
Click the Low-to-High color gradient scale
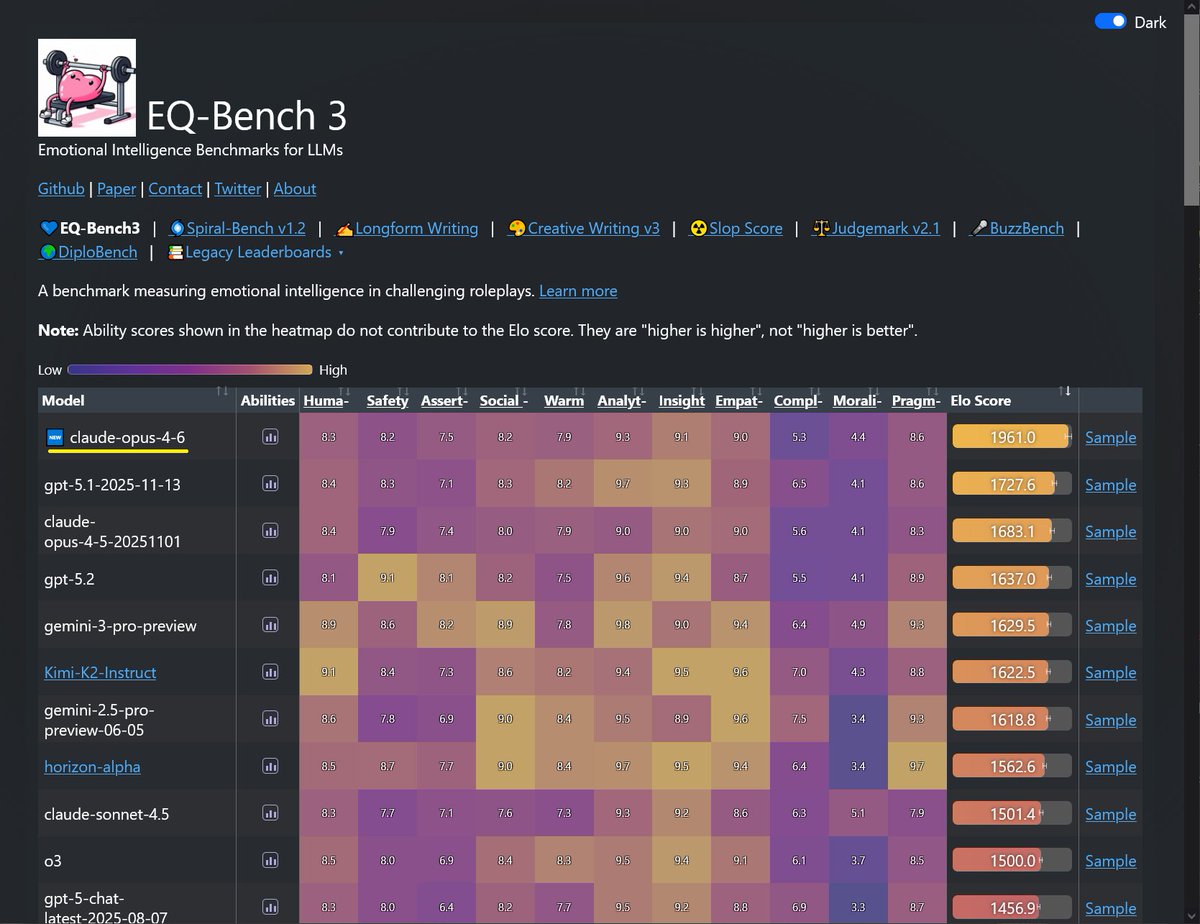pos(190,369)
